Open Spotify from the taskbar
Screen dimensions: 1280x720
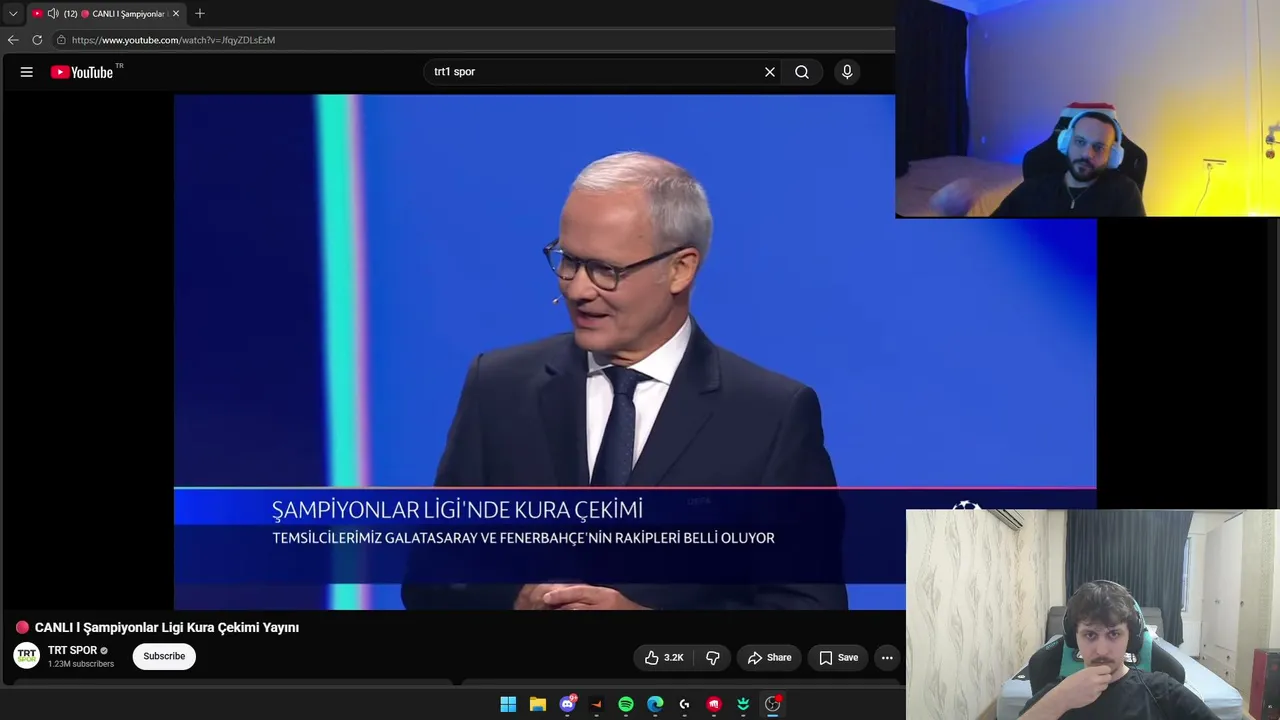click(x=626, y=704)
